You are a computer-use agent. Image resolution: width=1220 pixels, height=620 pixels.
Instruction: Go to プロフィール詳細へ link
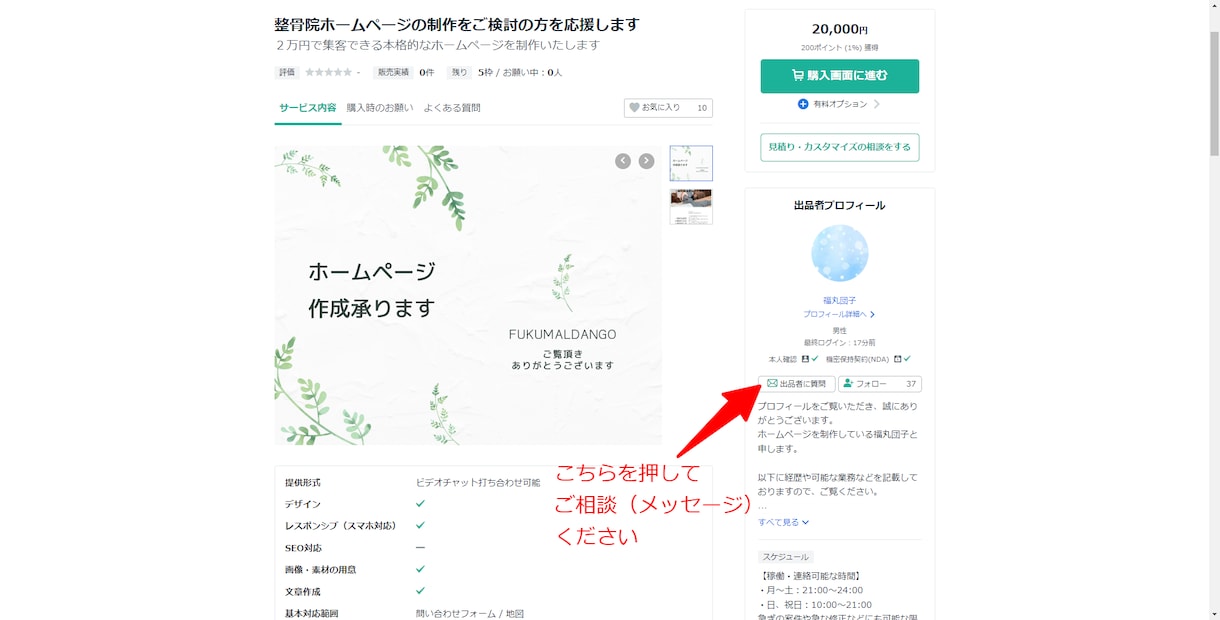[839, 314]
